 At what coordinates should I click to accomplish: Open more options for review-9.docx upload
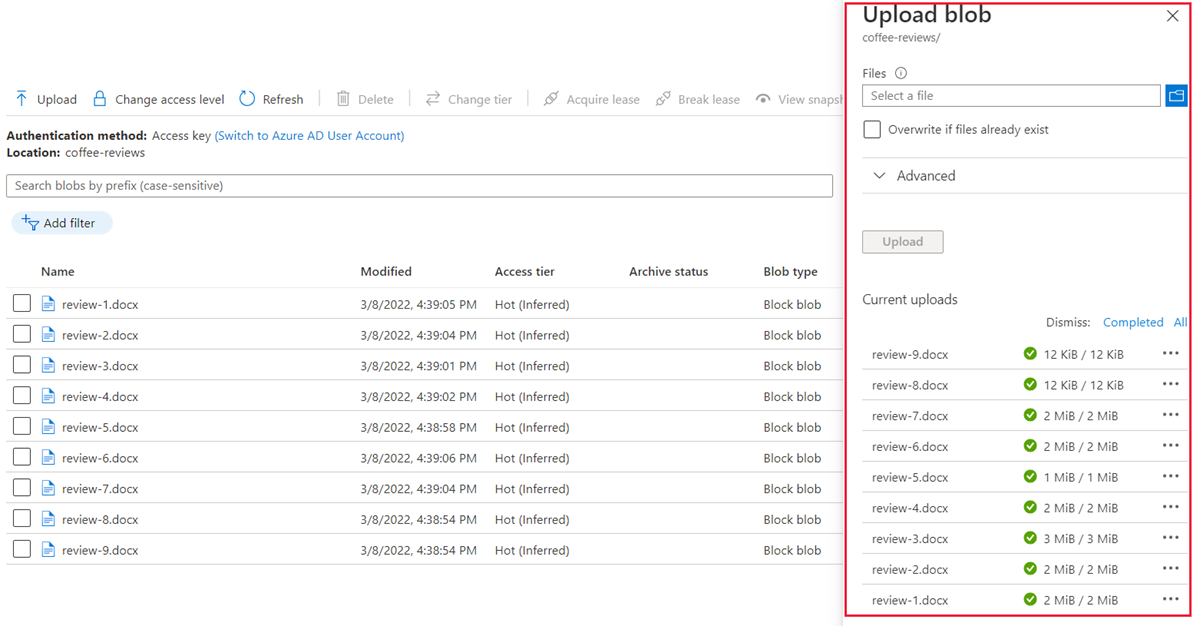(1171, 354)
